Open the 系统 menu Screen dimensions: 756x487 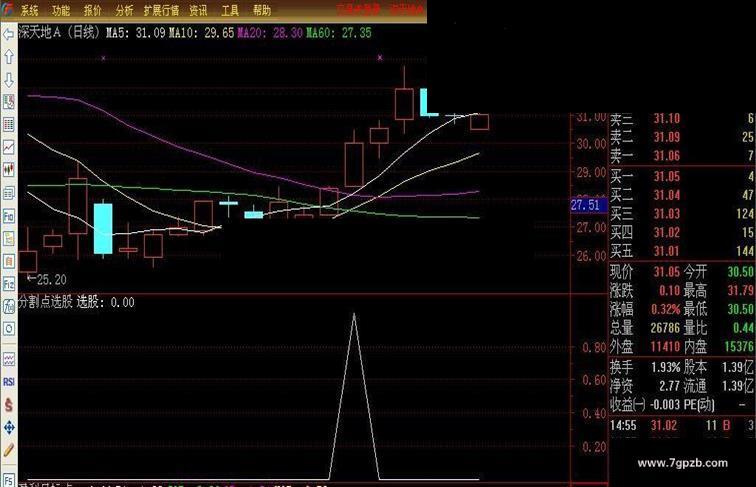pyautogui.click(x=29, y=10)
